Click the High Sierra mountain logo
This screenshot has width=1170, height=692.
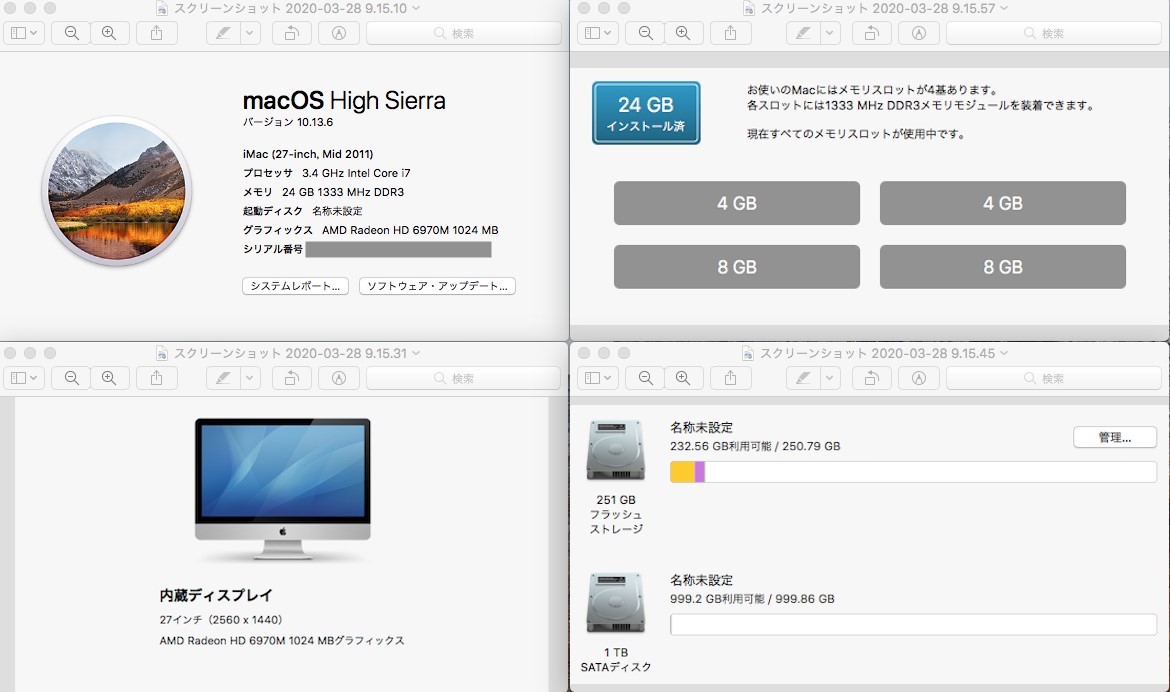[x=116, y=191]
